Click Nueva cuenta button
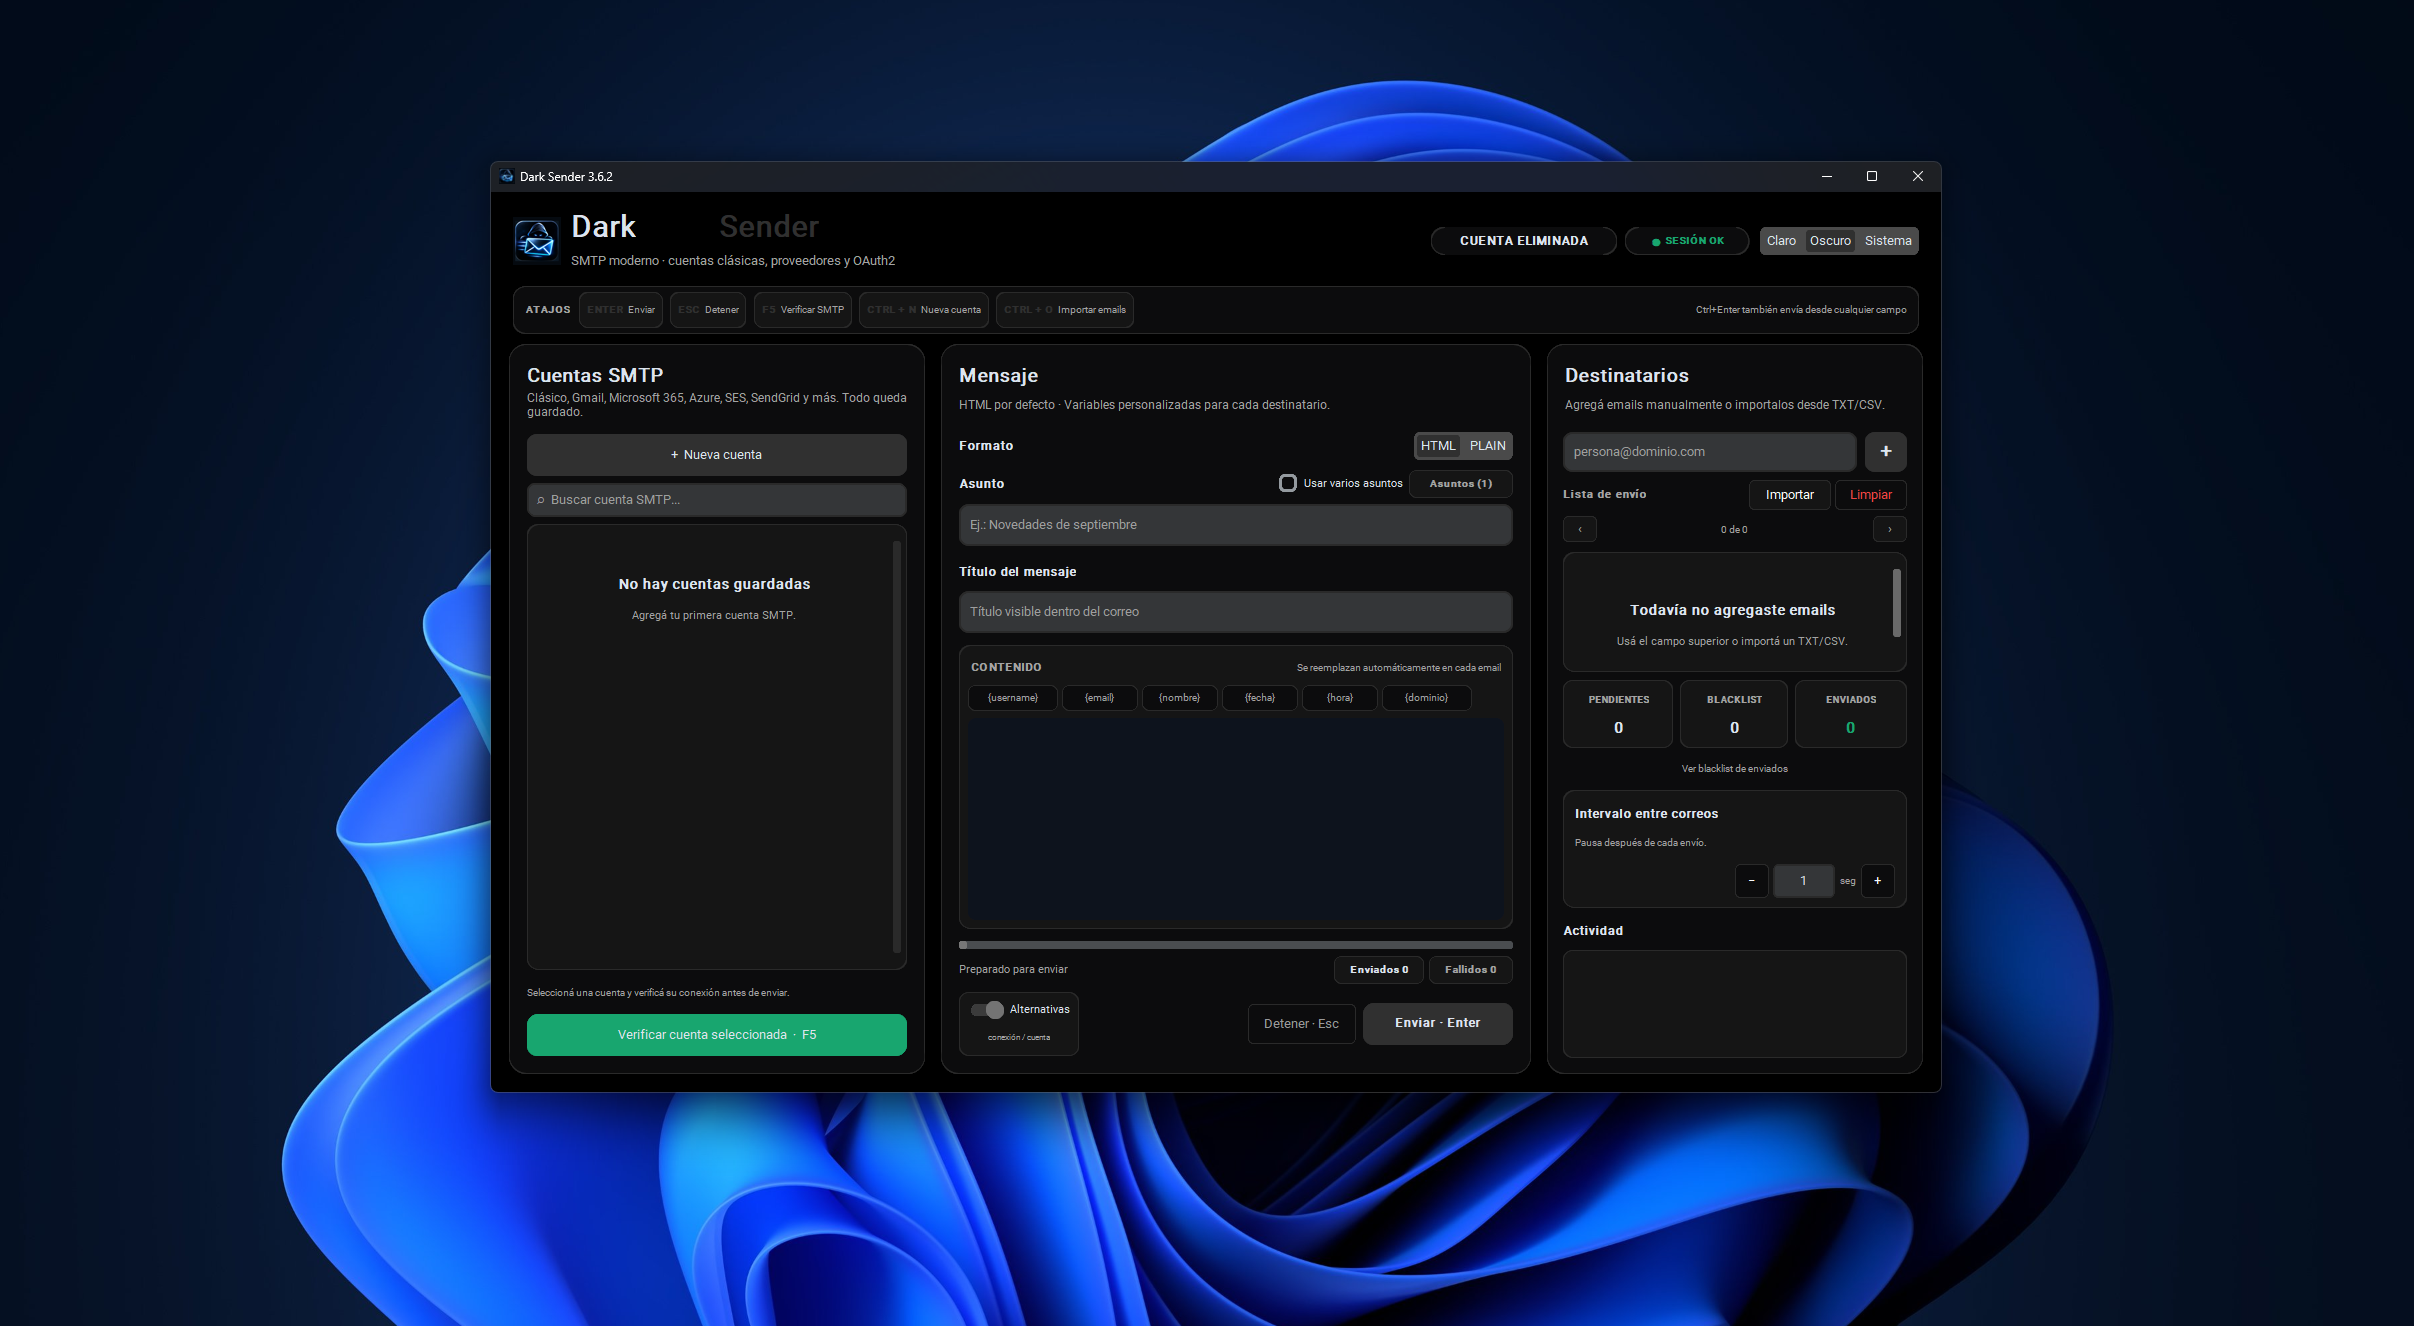2414x1326 pixels. coord(716,455)
